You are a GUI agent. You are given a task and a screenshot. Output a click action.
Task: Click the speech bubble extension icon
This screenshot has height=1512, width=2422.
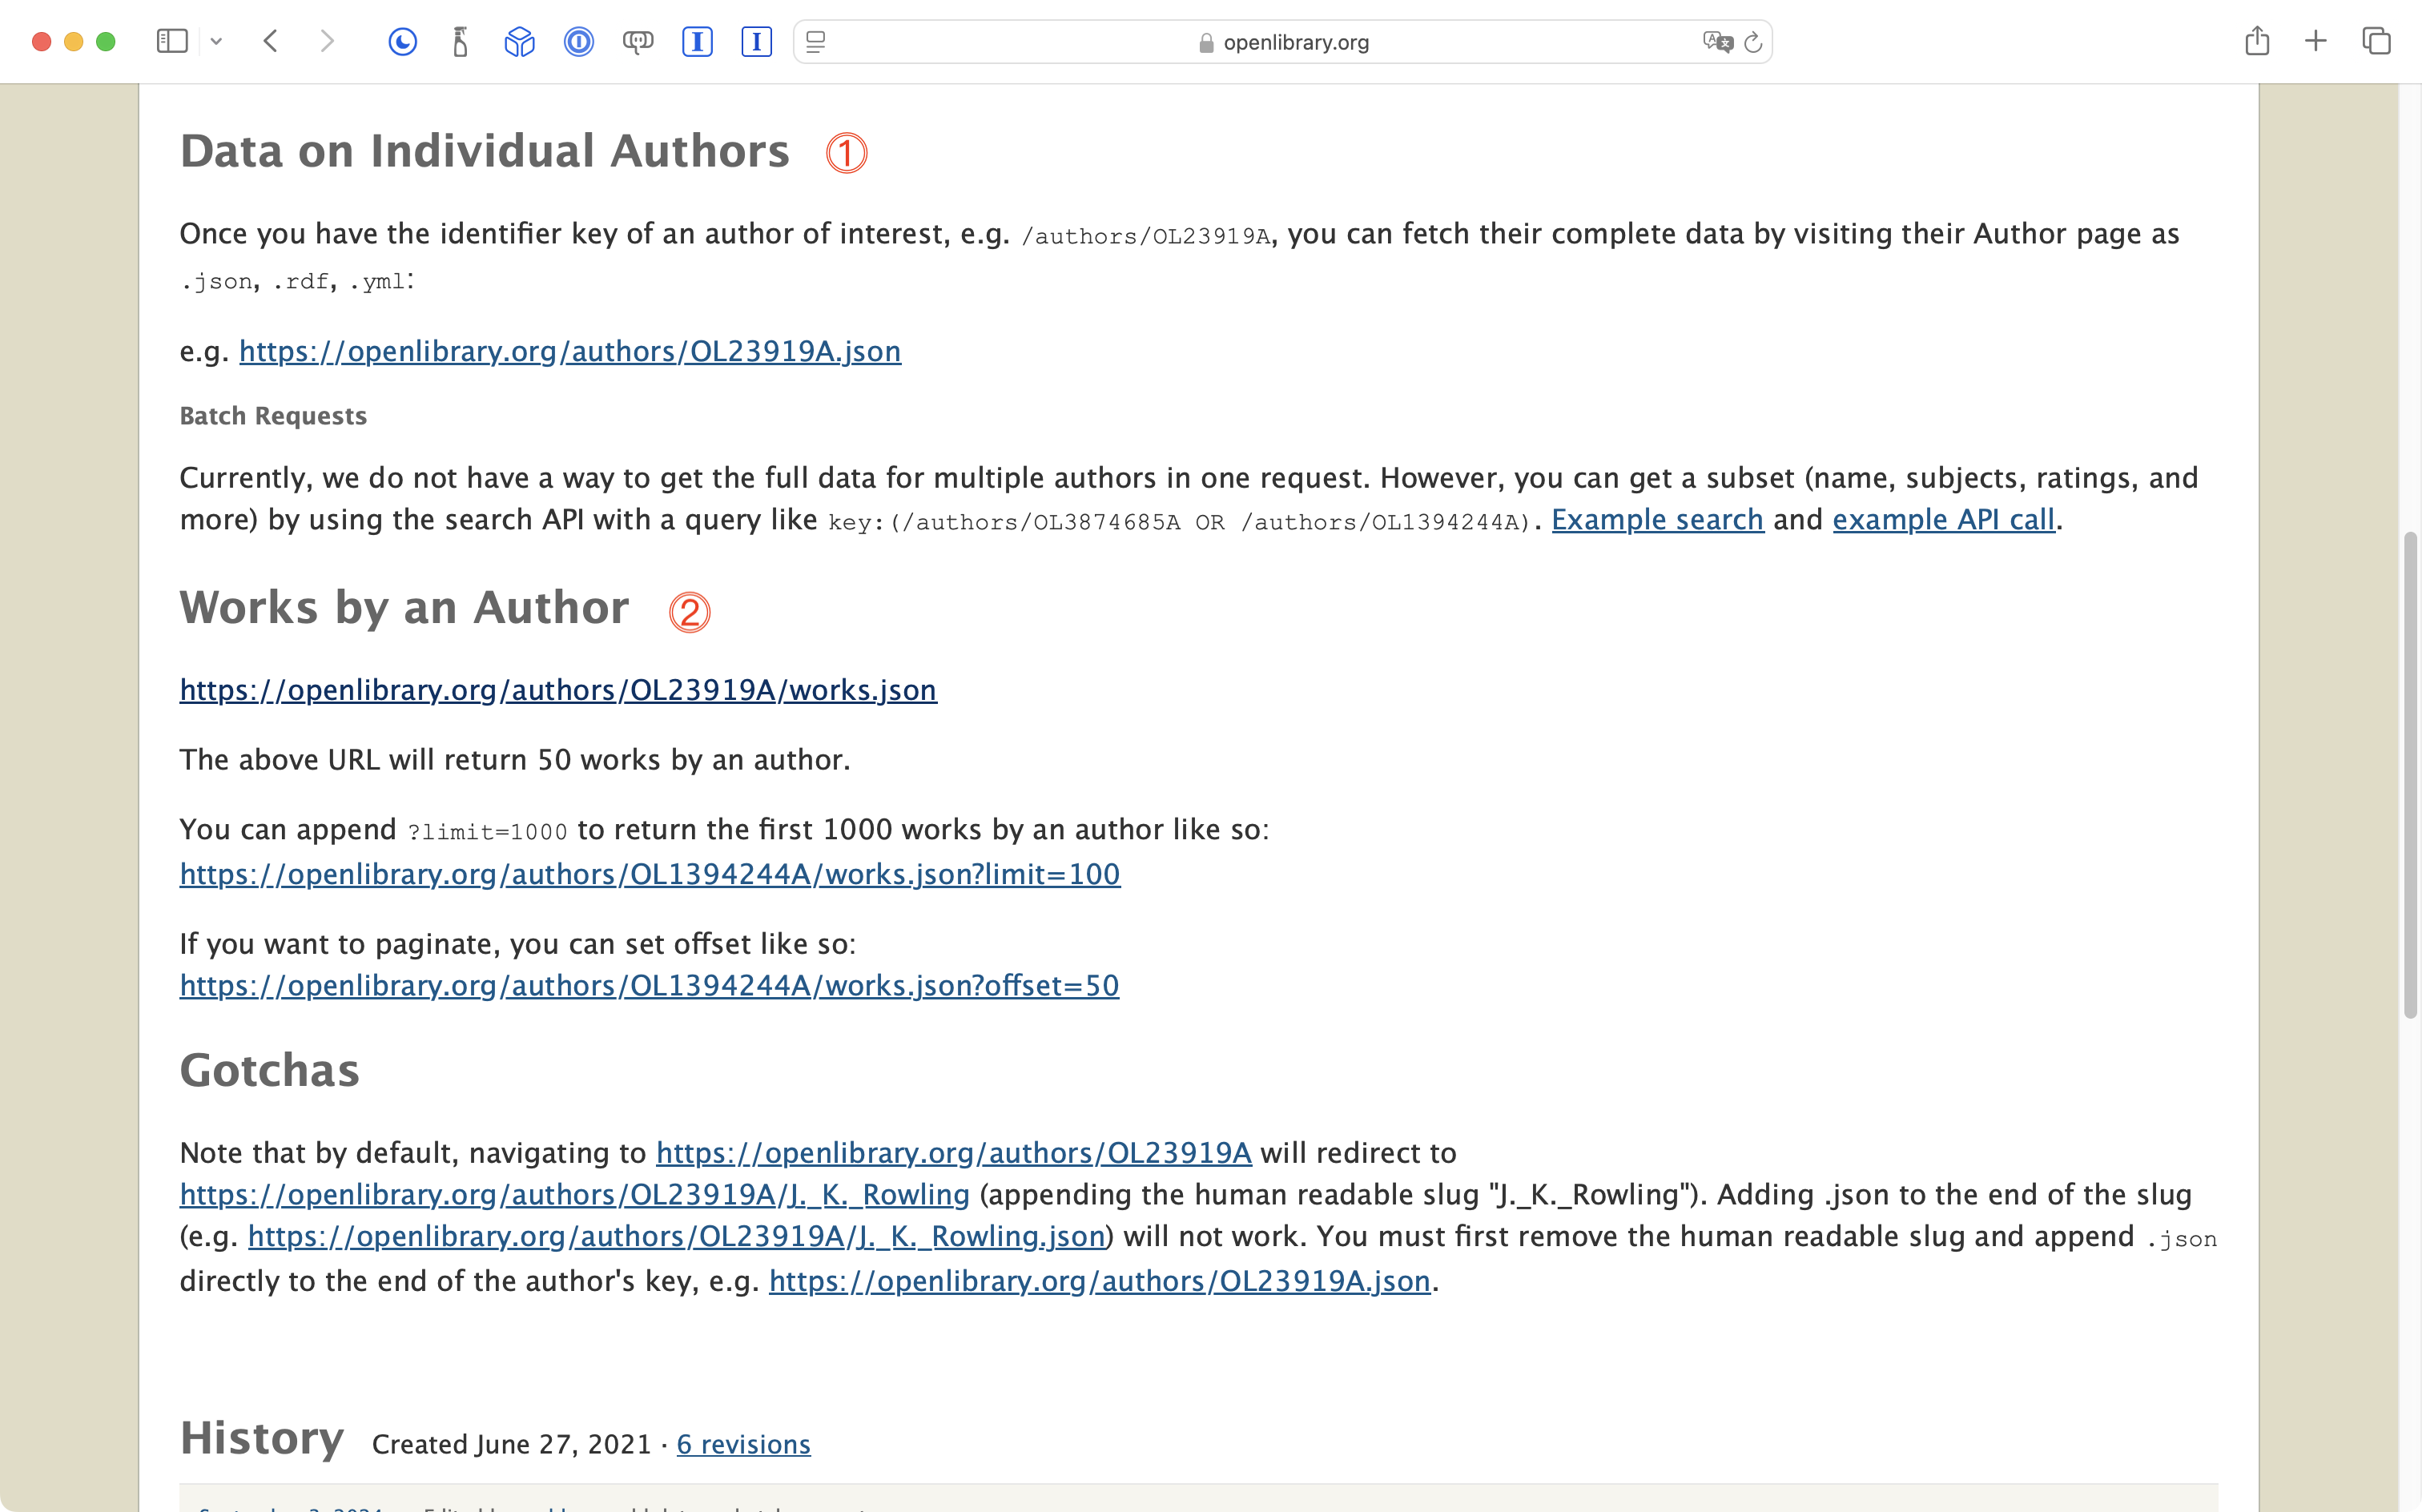tap(637, 41)
